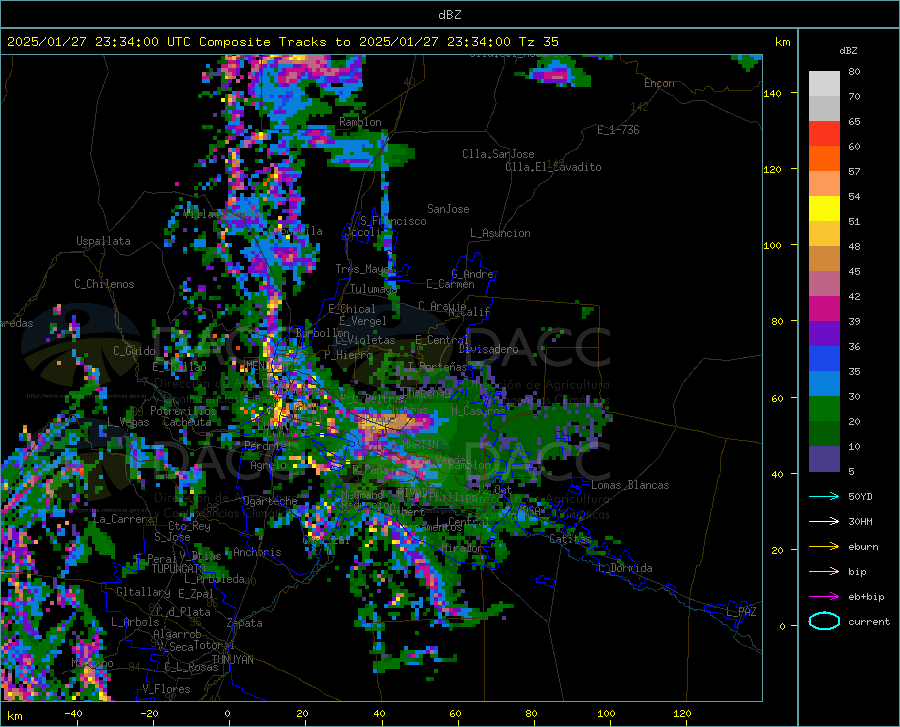
Task: Click the 'E_1-736' map label
Action: [x=618, y=130]
